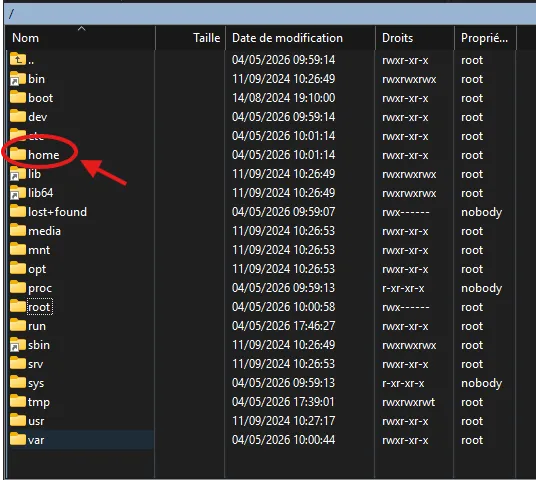Click the rwxrwxrwt permissions of tmp
Image resolution: width=536 pixels, height=480 pixels.
pyautogui.click(x=408, y=402)
